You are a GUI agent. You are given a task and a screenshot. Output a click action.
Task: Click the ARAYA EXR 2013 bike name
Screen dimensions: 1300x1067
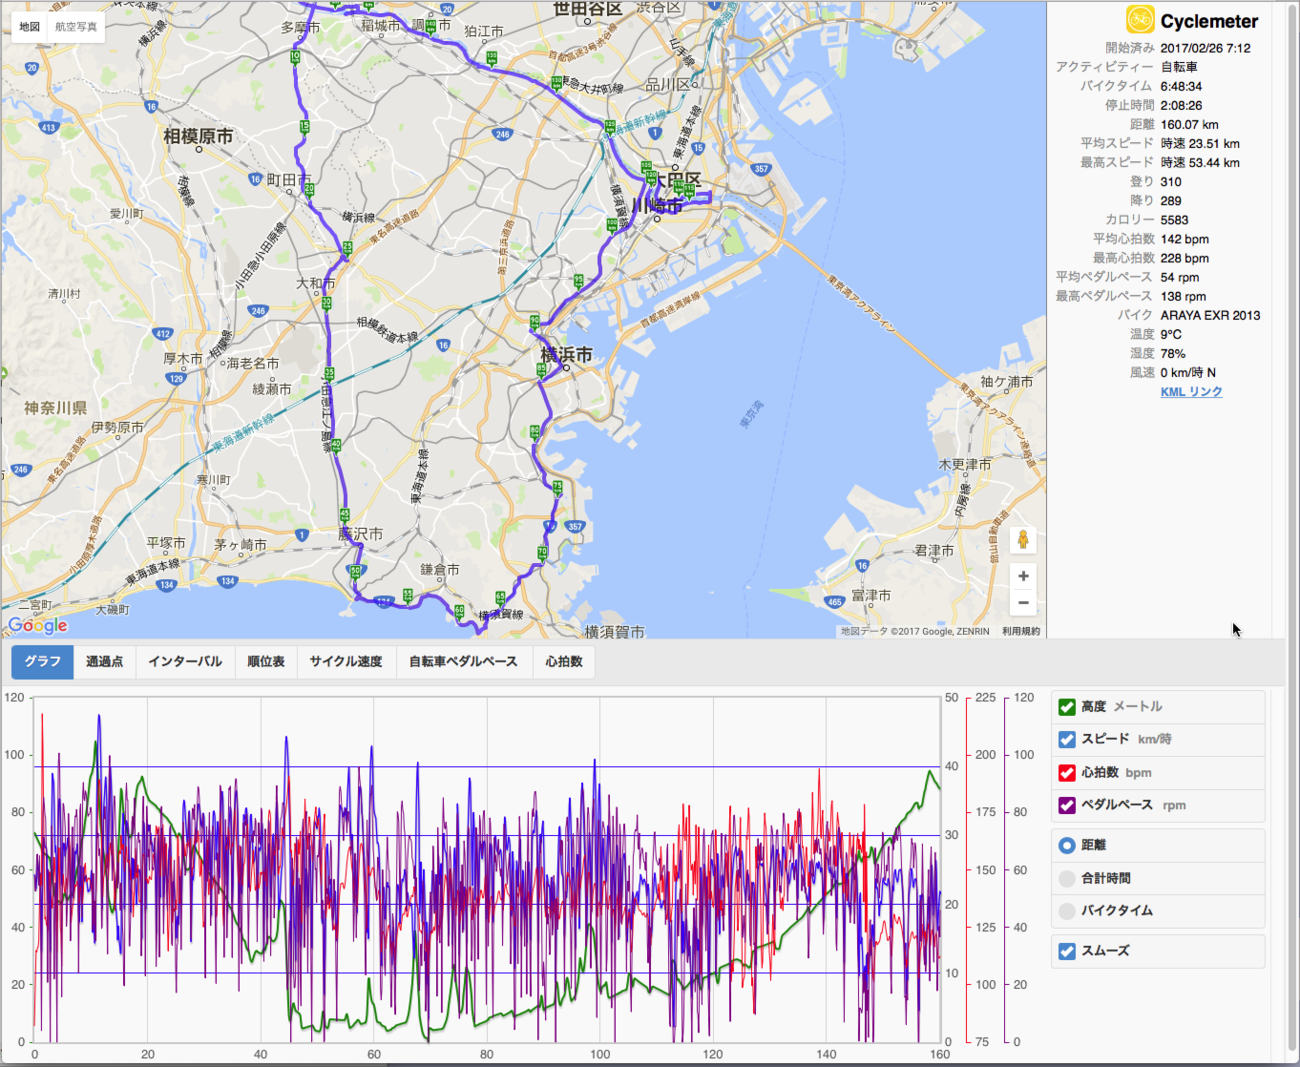click(x=1210, y=316)
